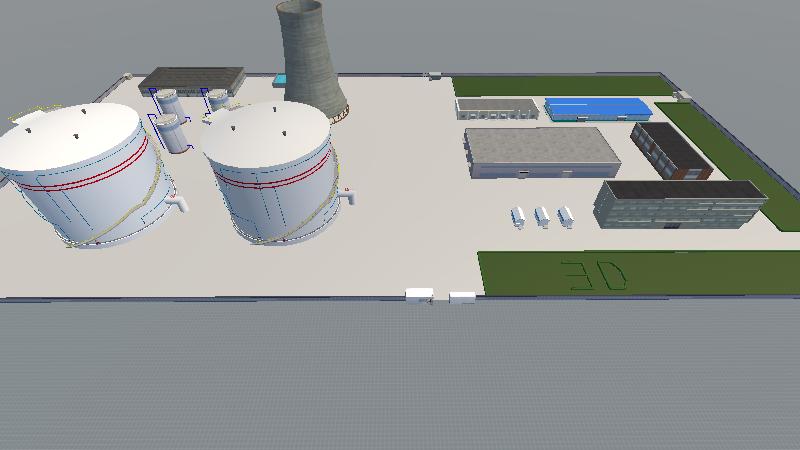Select the large gray flat-roof warehouse
Viewport: 800px width, 450px height.
coord(541,150)
